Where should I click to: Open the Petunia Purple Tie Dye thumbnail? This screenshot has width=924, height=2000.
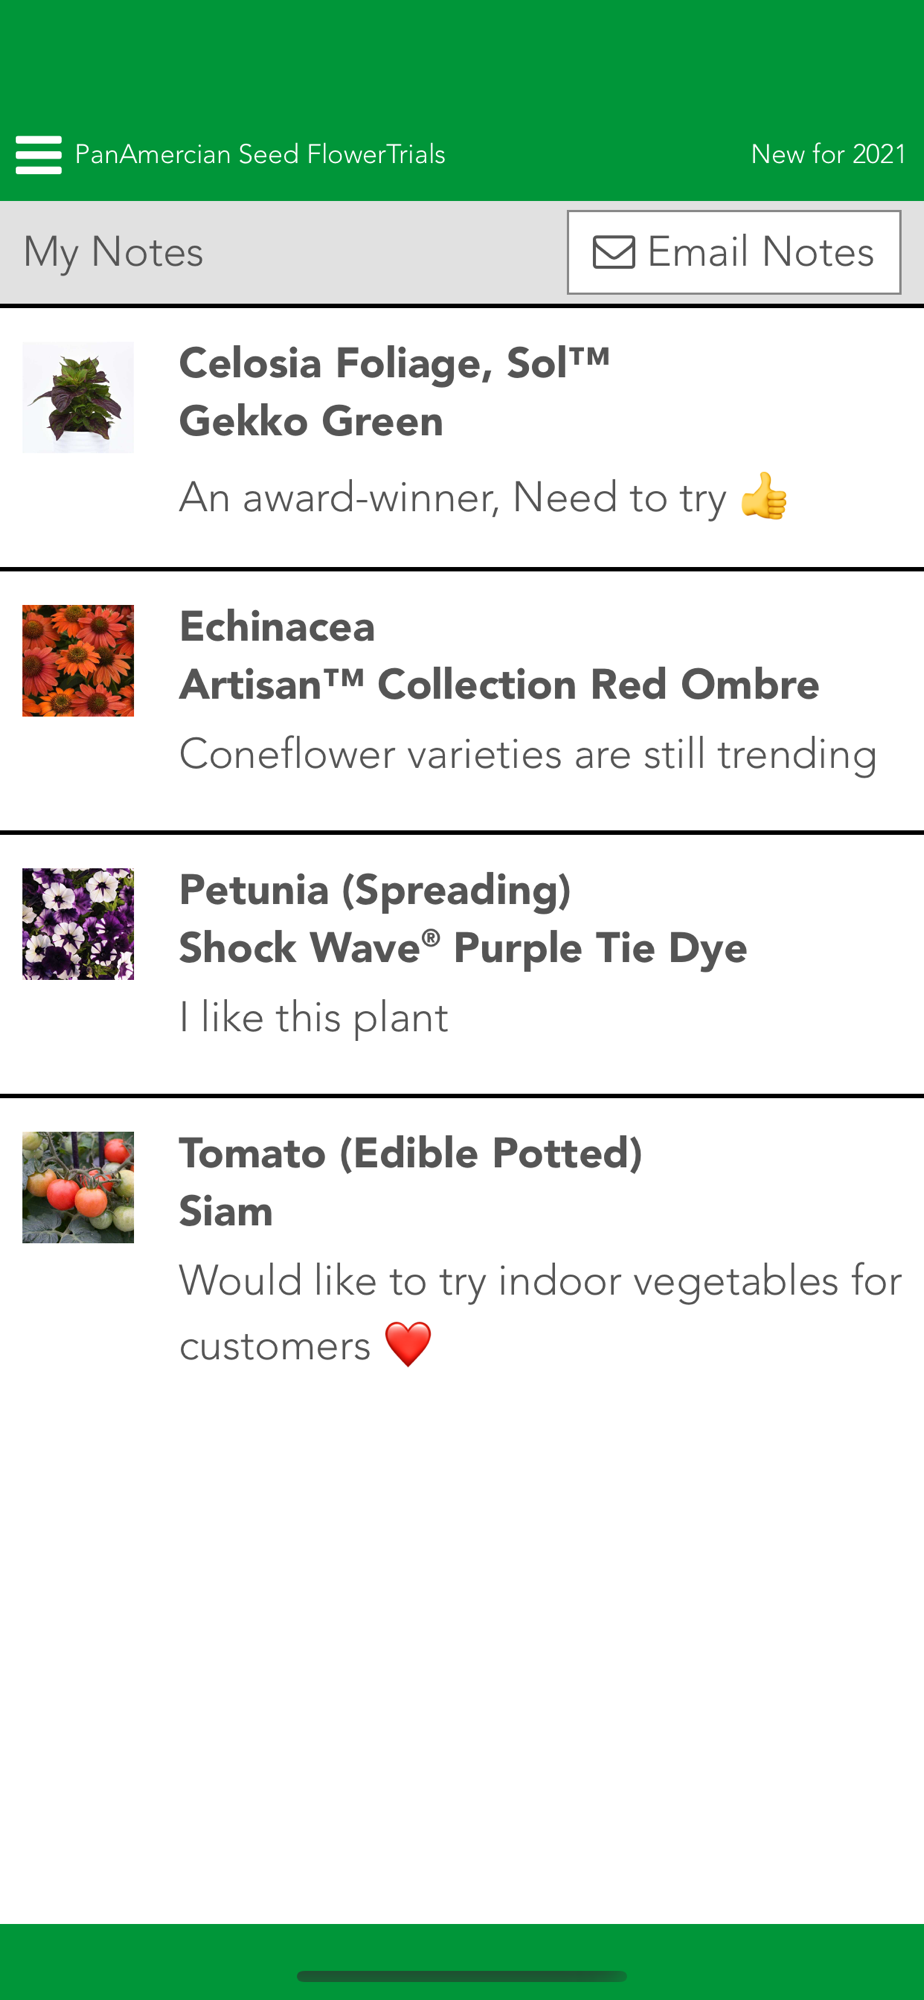click(x=78, y=923)
